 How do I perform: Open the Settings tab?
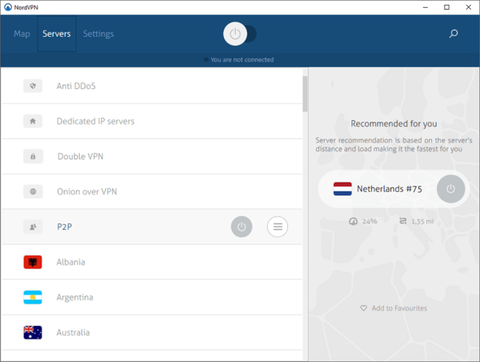coord(98,34)
